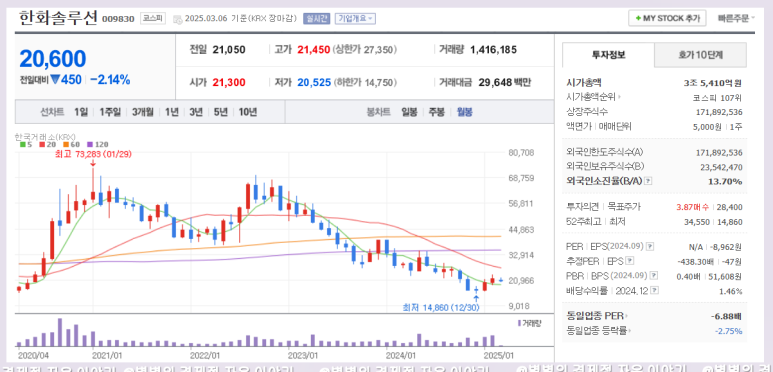Click the stock code 009830
Image resolution: width=773 pixels, height=372 pixels.
click(118, 19)
